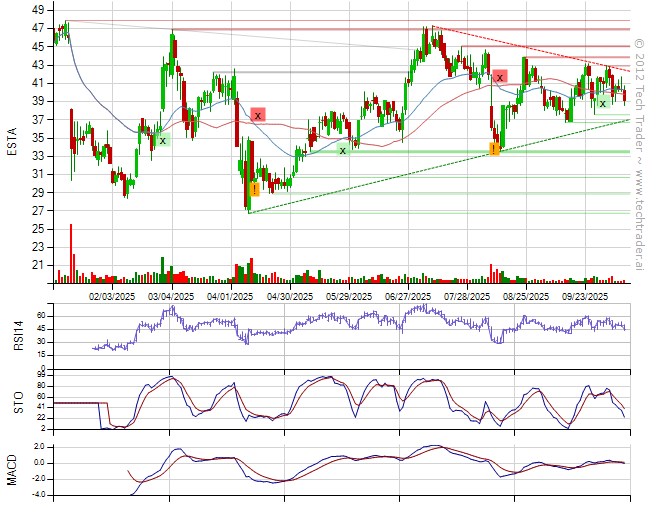Screen dimensions: 657x514
Task: Click the red x marker in April
Action: click(258, 116)
